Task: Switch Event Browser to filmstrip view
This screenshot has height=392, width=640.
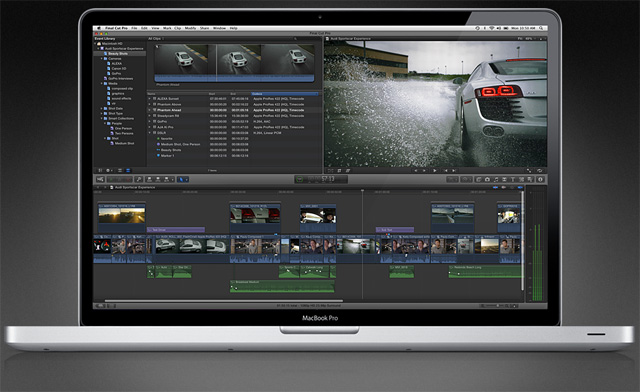Action: [120, 170]
